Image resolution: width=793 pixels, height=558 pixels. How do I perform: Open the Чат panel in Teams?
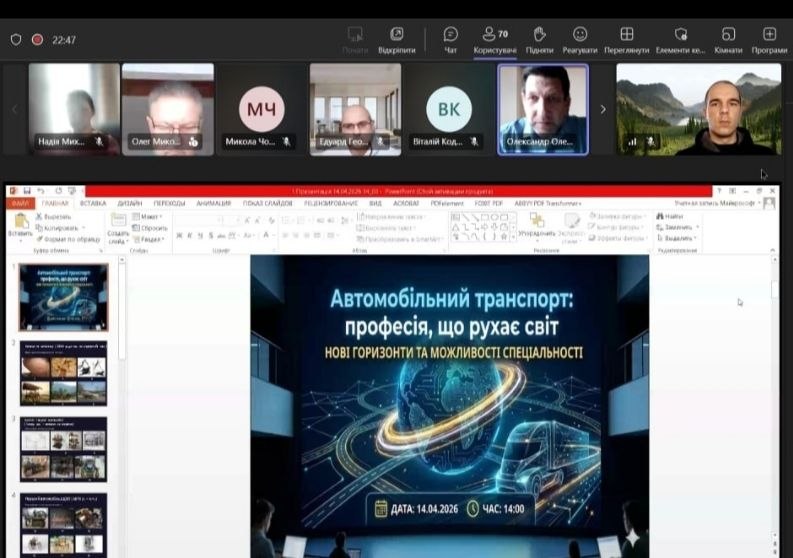450,39
